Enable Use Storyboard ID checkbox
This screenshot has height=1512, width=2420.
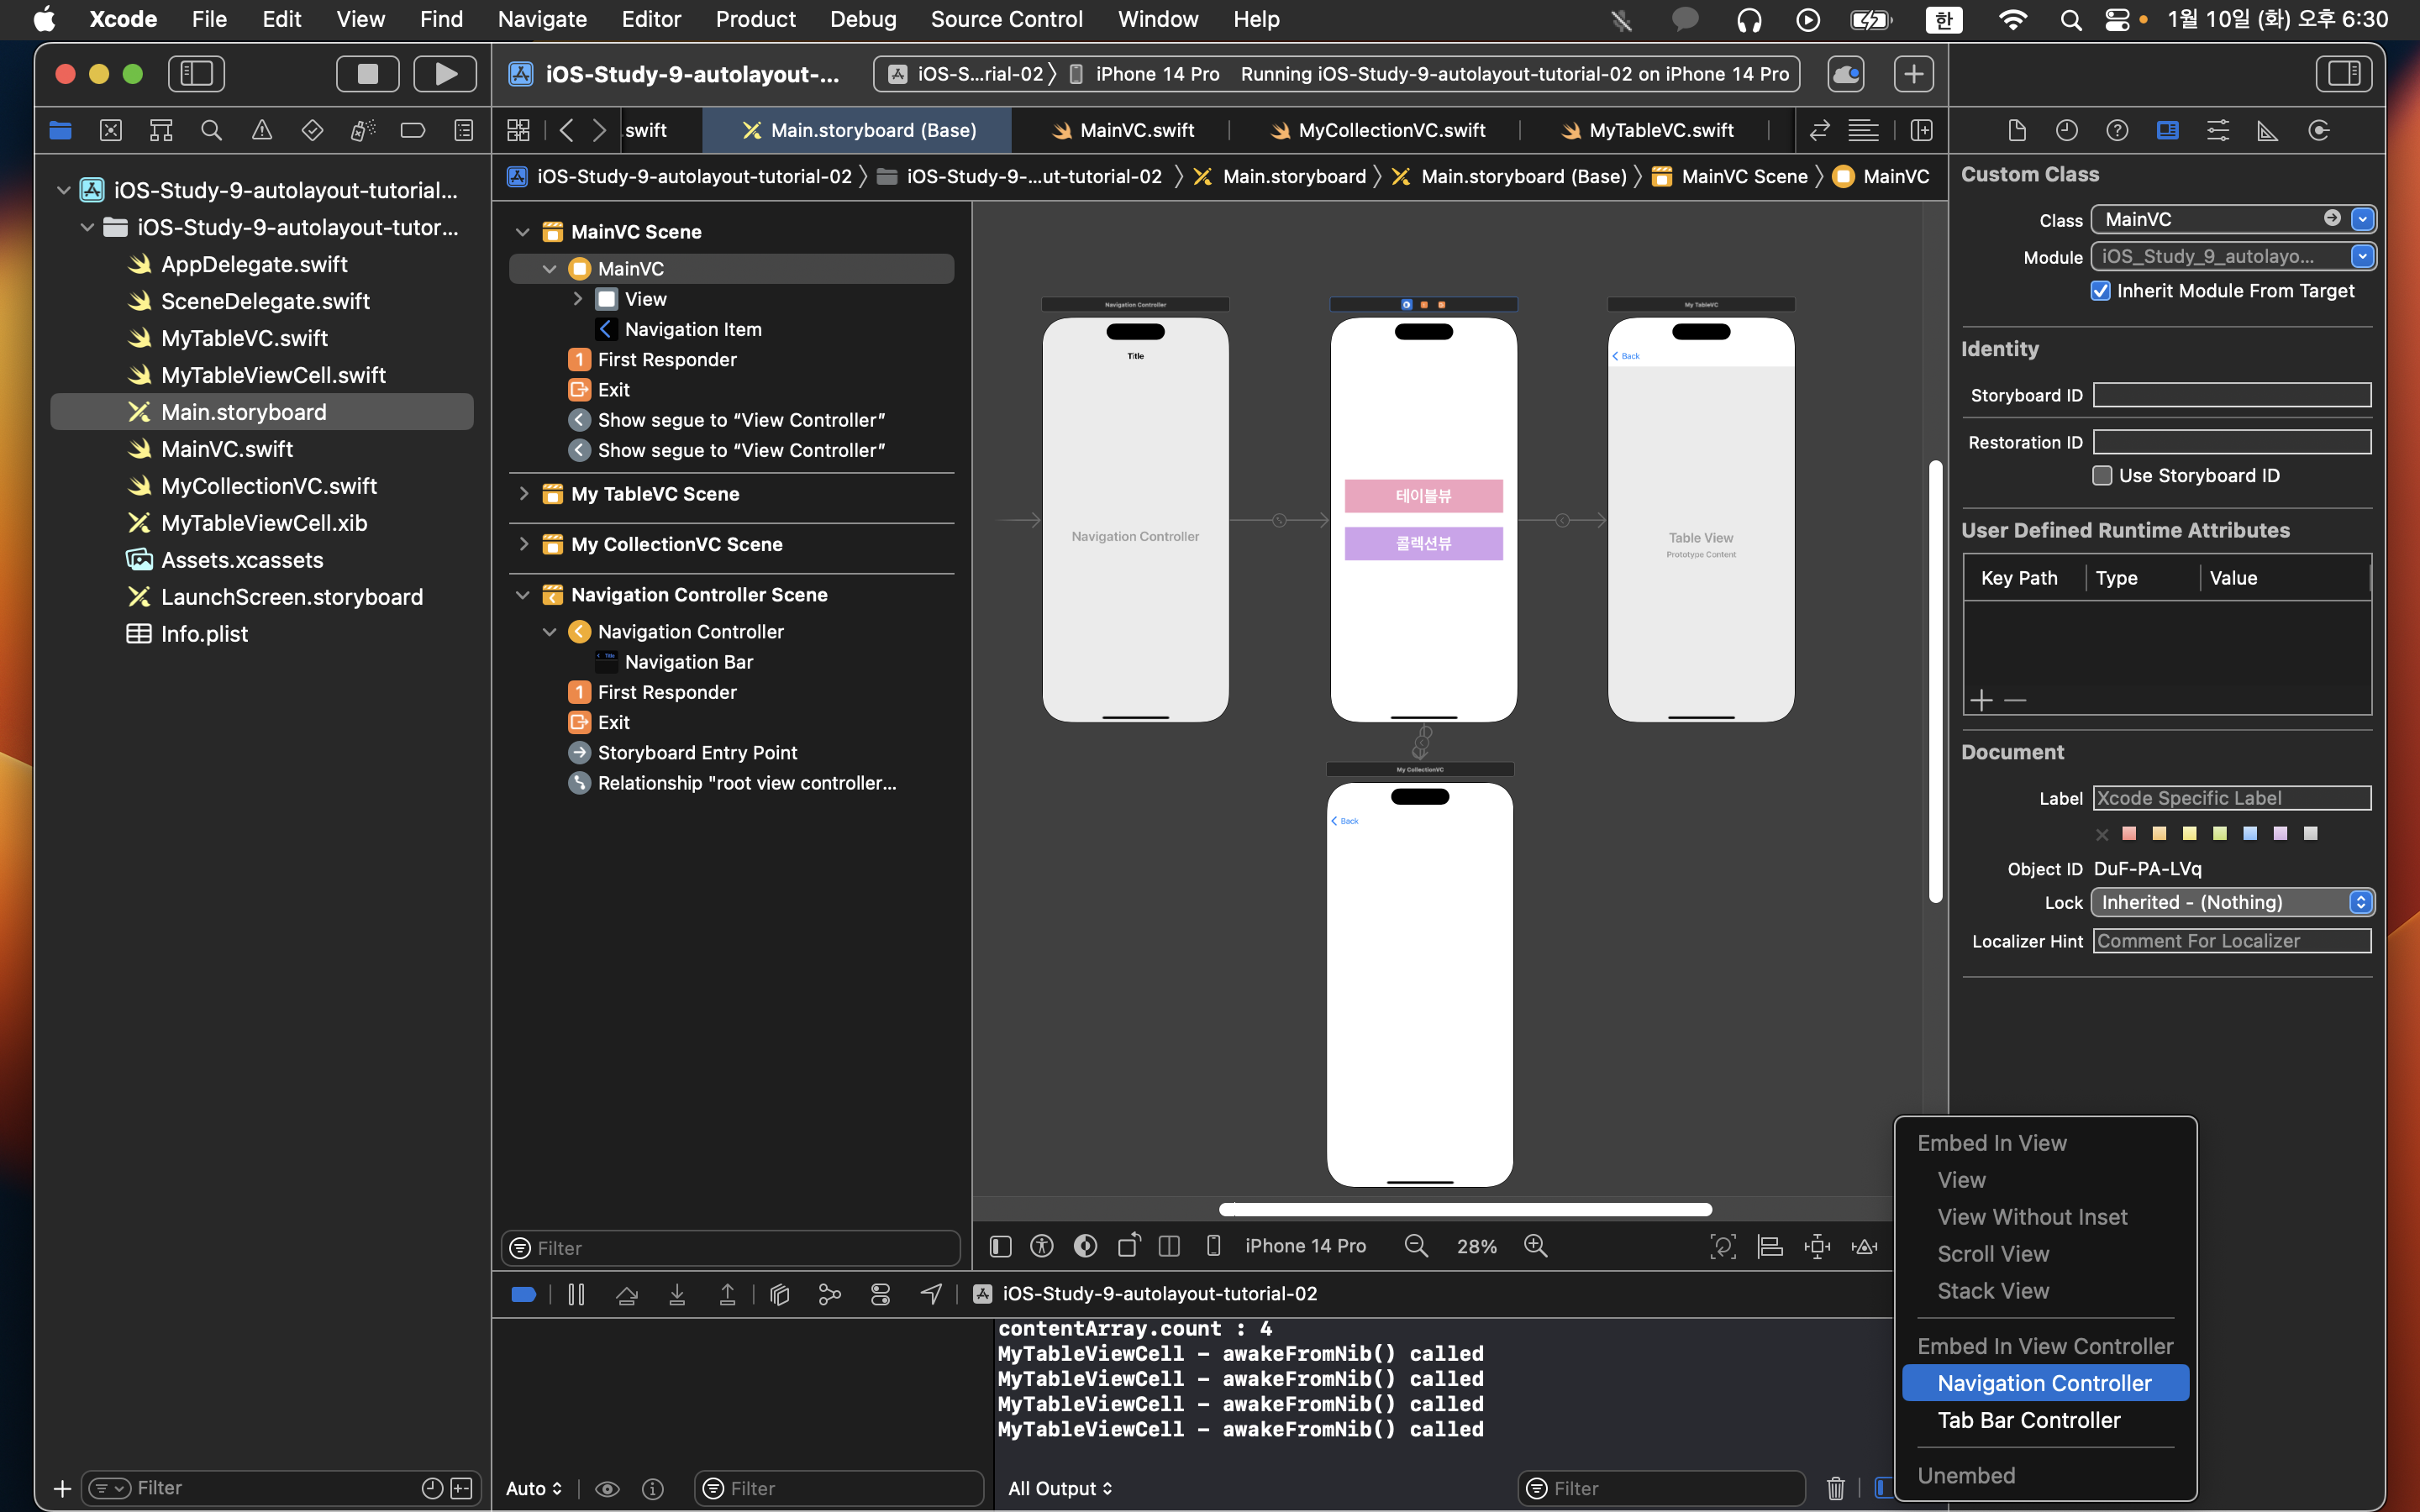tap(2102, 476)
